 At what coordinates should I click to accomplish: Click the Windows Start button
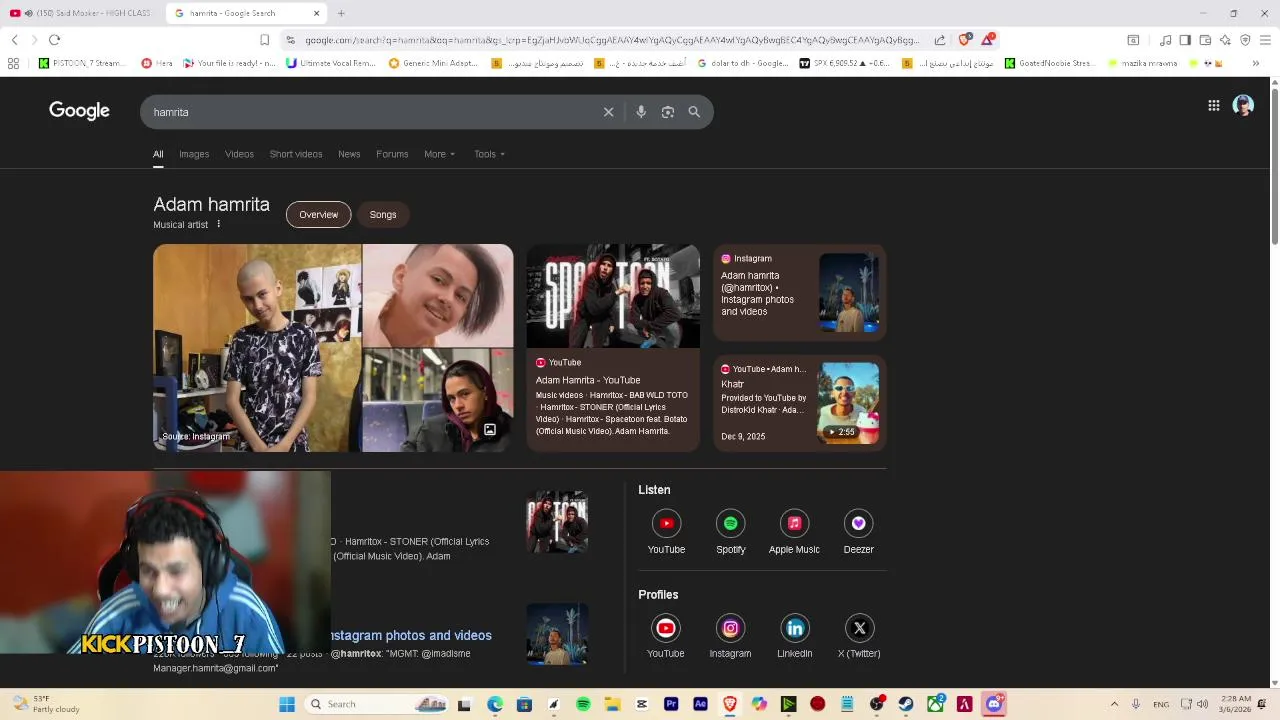(x=287, y=704)
